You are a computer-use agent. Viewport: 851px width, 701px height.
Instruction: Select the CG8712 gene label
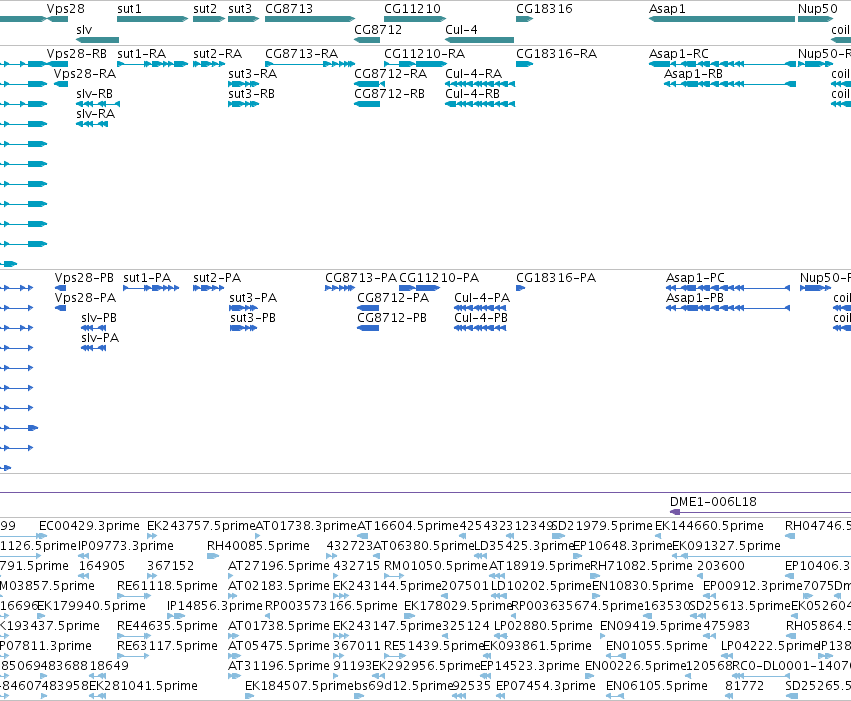point(378,30)
